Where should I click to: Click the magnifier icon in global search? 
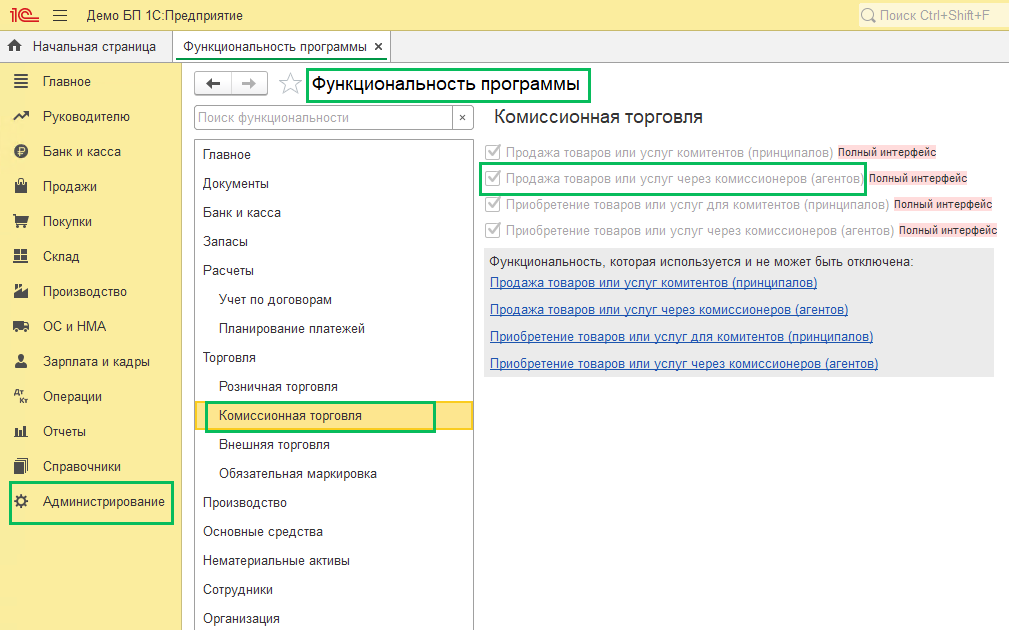(868, 15)
